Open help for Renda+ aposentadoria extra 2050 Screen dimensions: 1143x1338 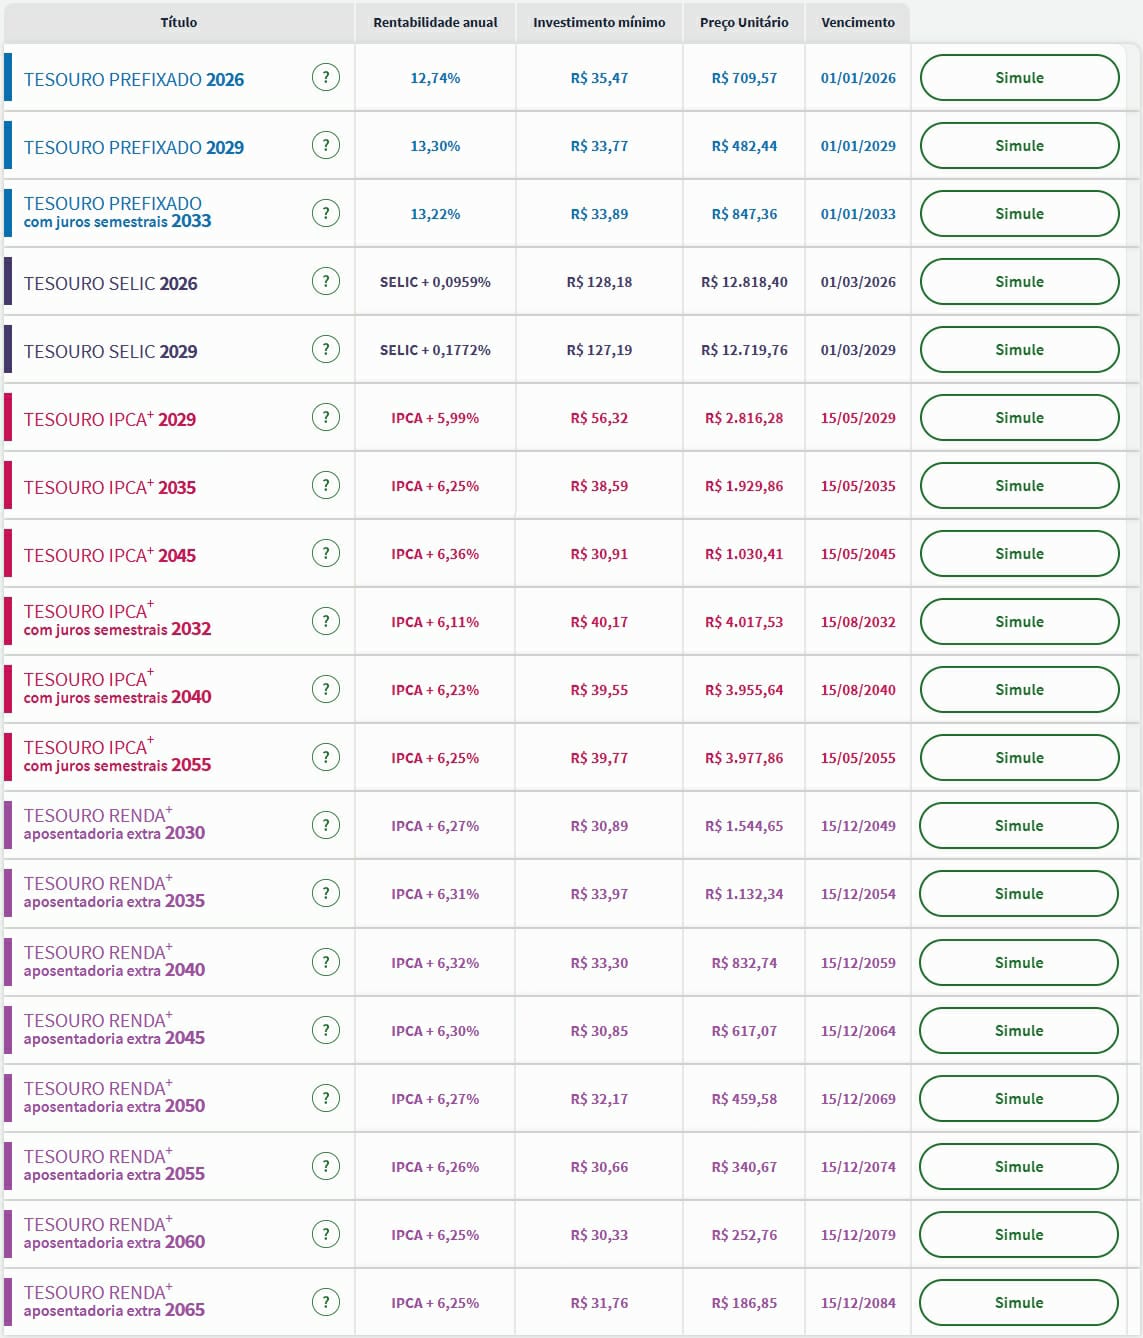[326, 1098]
